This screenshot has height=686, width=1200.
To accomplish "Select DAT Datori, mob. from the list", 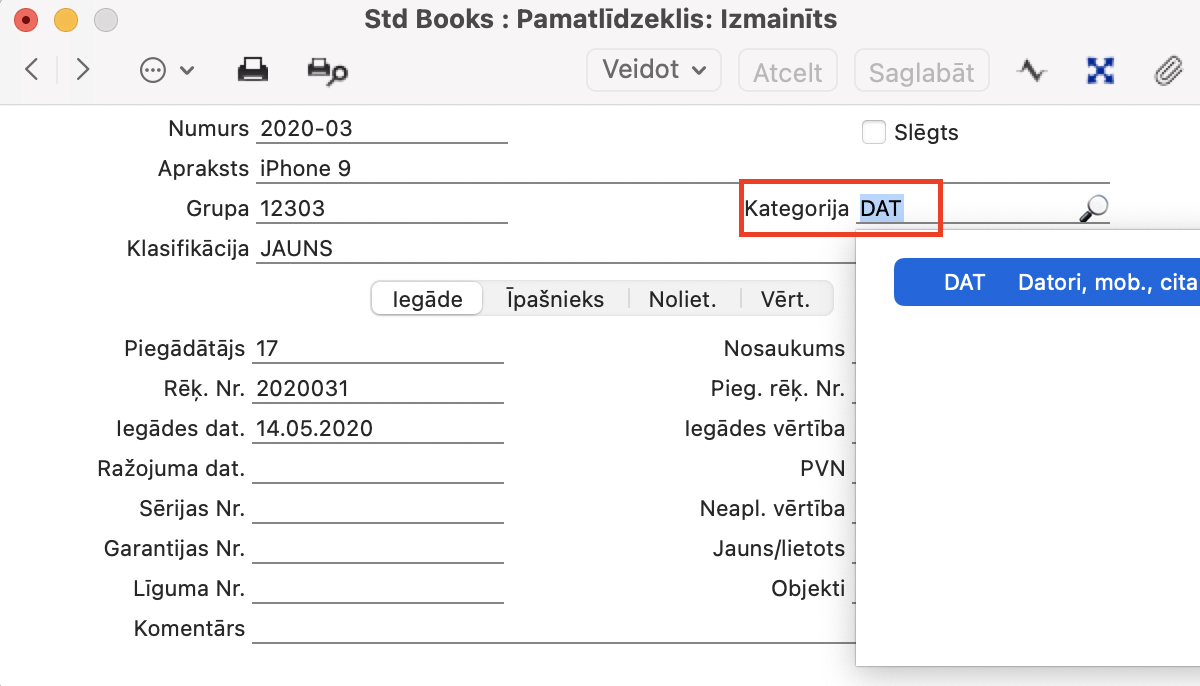I will (1045, 283).
